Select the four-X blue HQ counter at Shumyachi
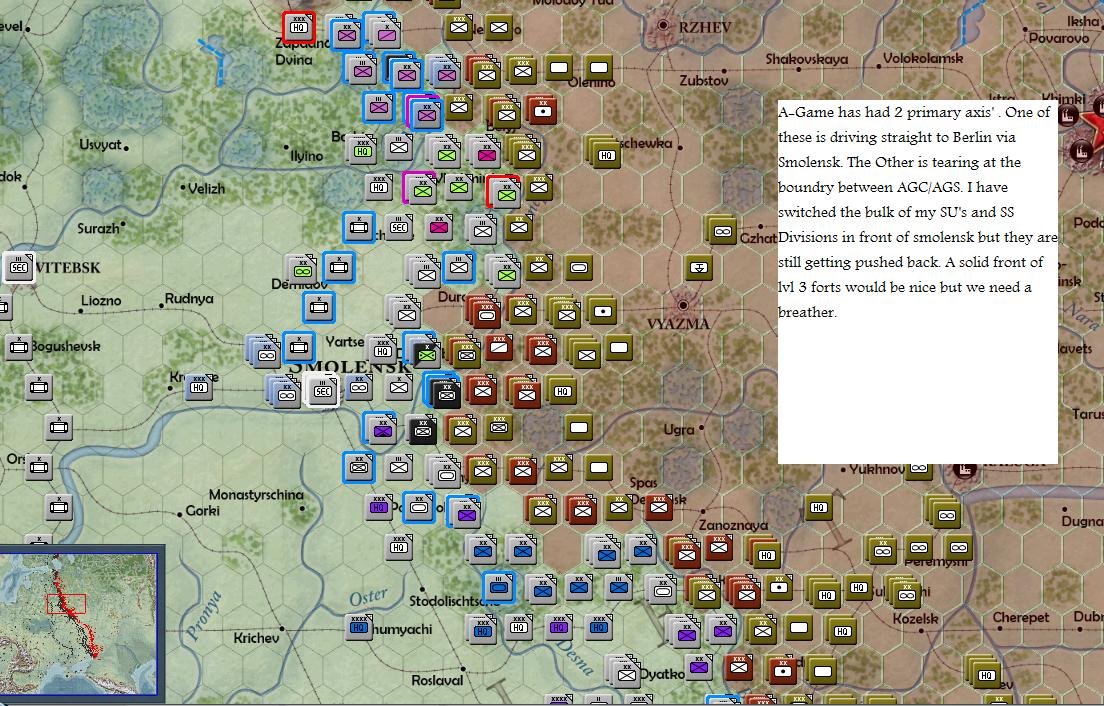Viewport: 1104px width, 706px height. (358, 627)
